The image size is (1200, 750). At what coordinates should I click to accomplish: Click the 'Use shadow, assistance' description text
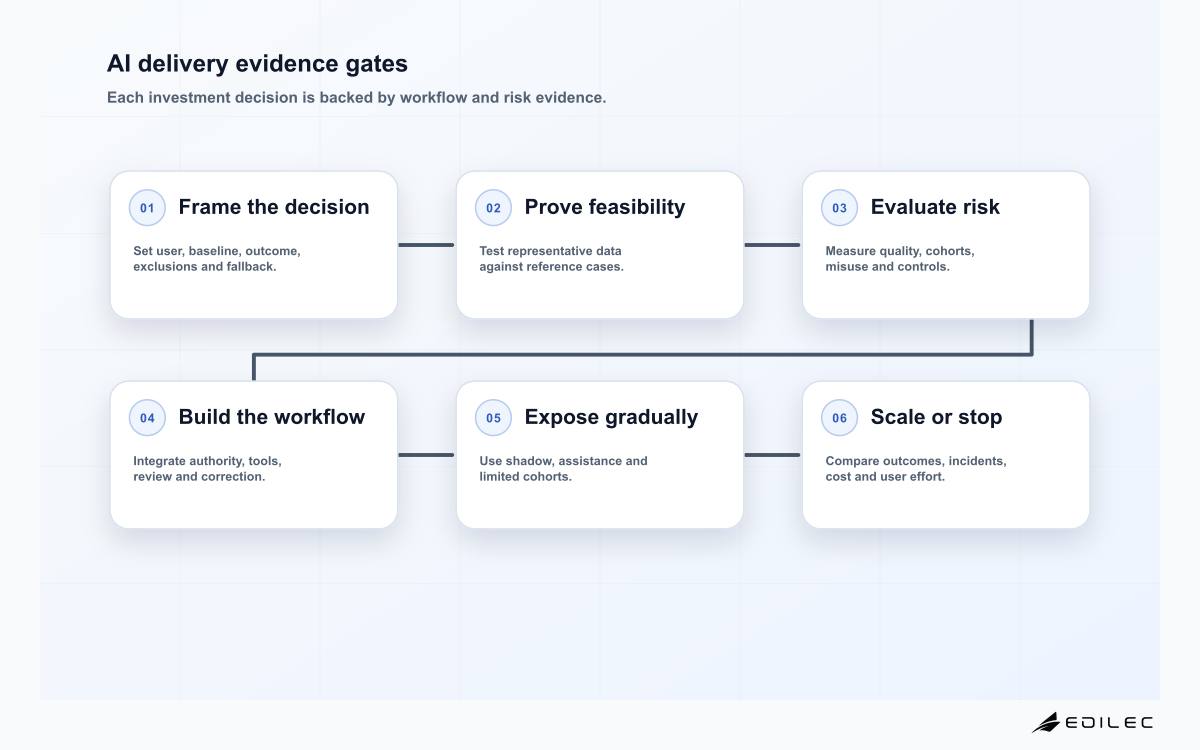pyautogui.click(x=563, y=469)
